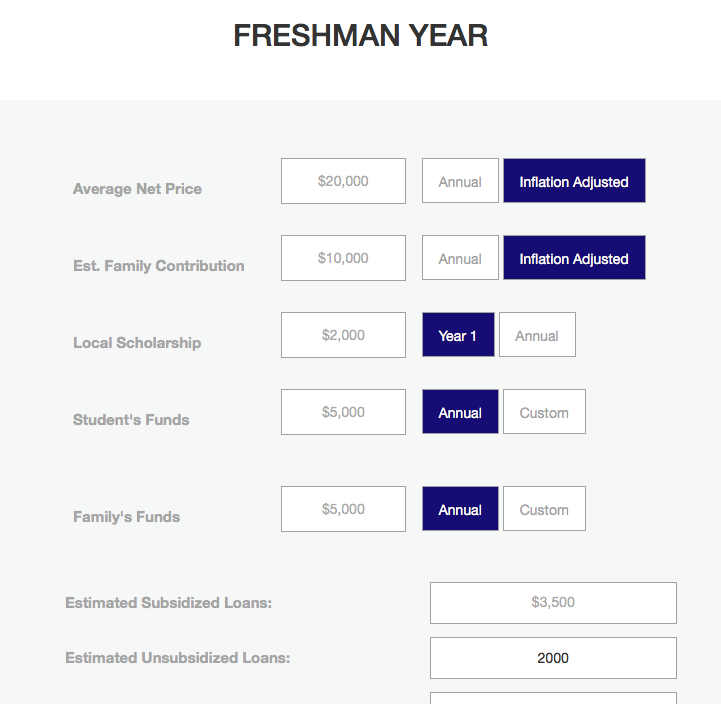Select Annual for Family's Funds

pos(460,509)
